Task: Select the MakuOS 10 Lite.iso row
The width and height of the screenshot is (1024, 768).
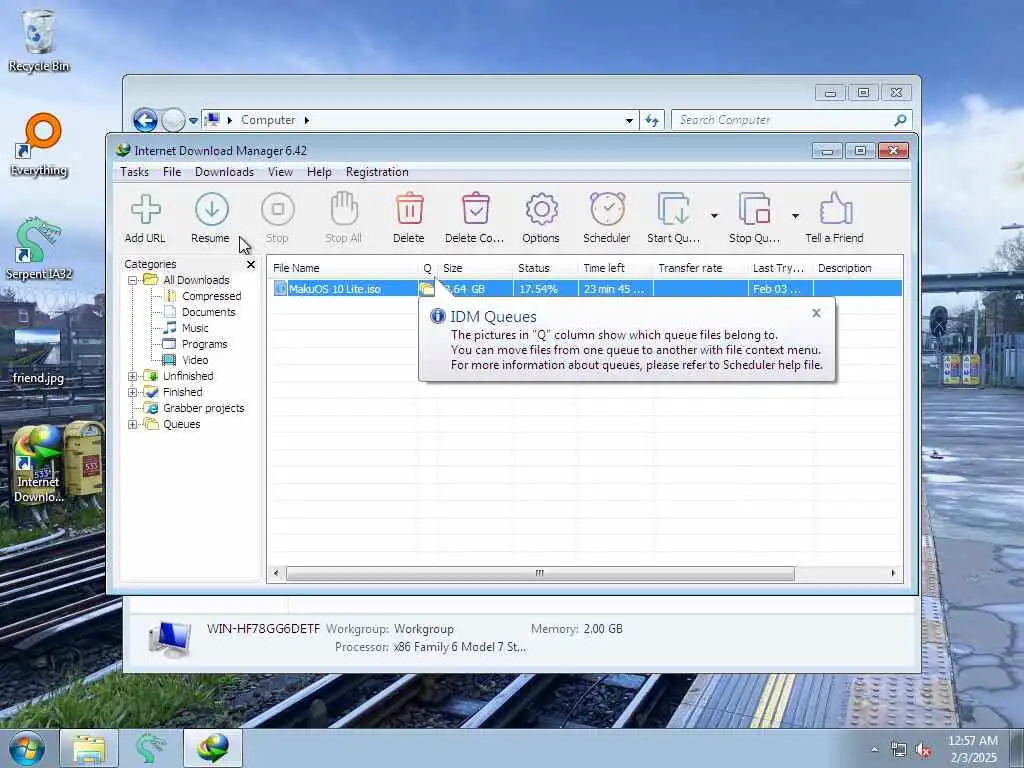Action: (x=586, y=289)
